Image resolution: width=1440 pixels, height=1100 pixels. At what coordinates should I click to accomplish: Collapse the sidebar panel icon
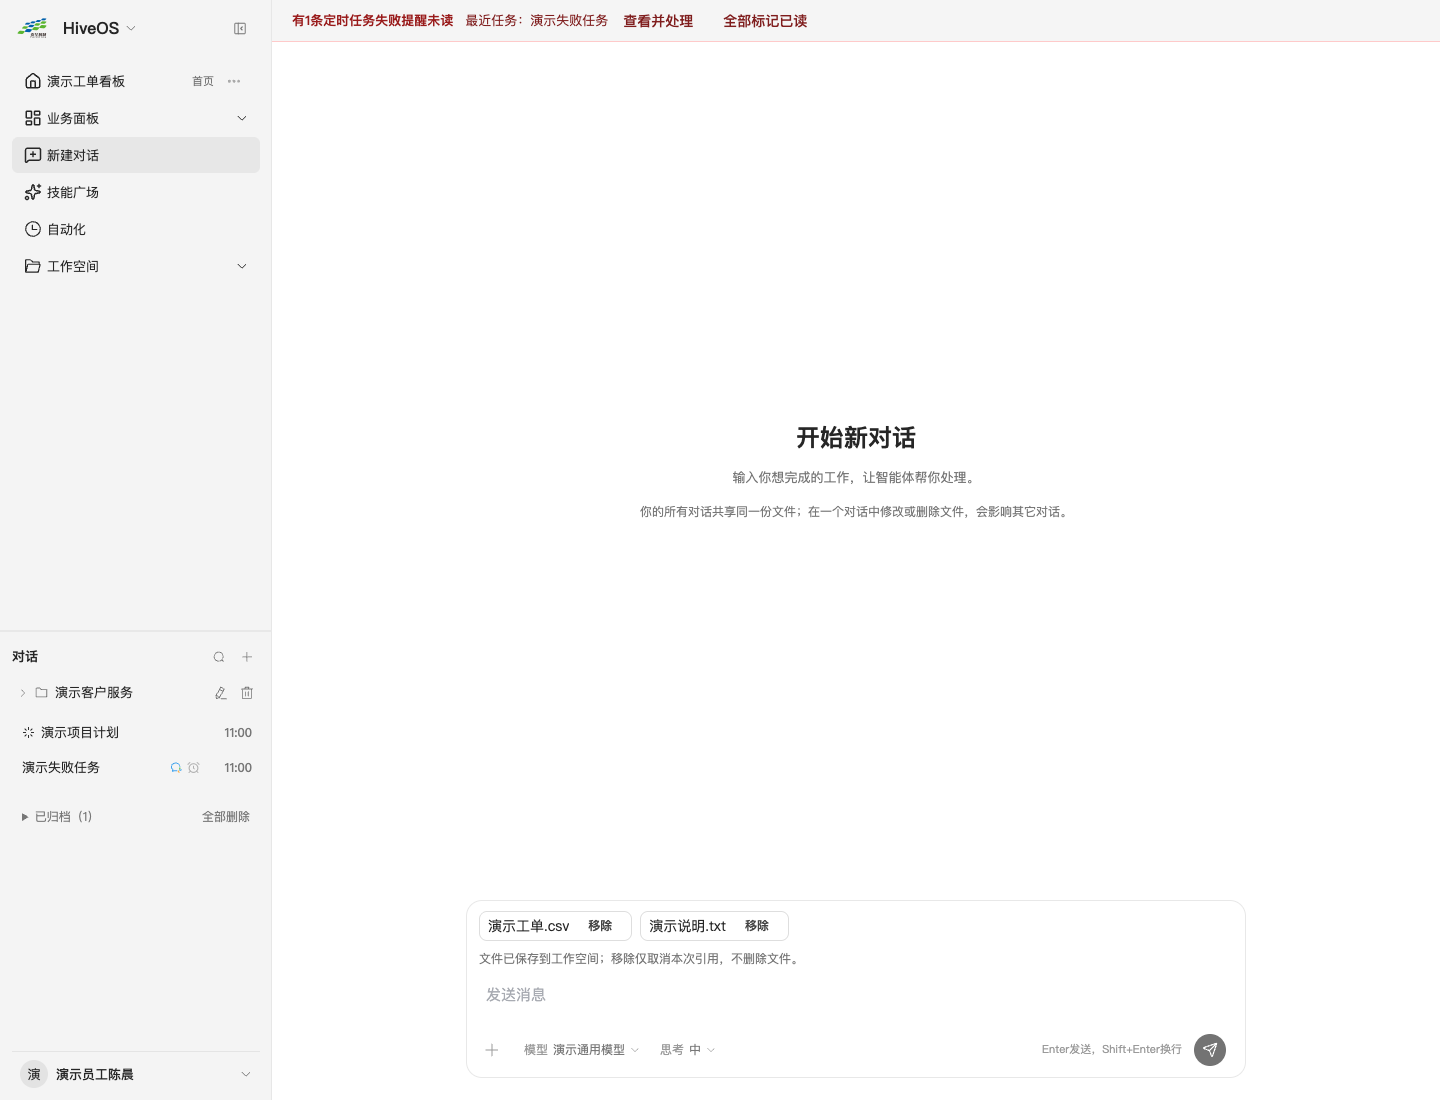click(x=240, y=29)
